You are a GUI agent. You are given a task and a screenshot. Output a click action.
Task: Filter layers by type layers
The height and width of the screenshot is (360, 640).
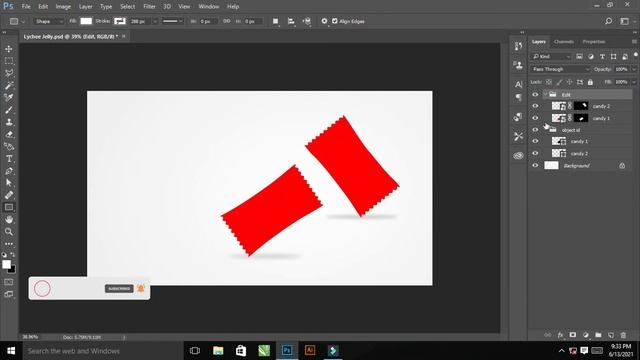tap(602, 56)
